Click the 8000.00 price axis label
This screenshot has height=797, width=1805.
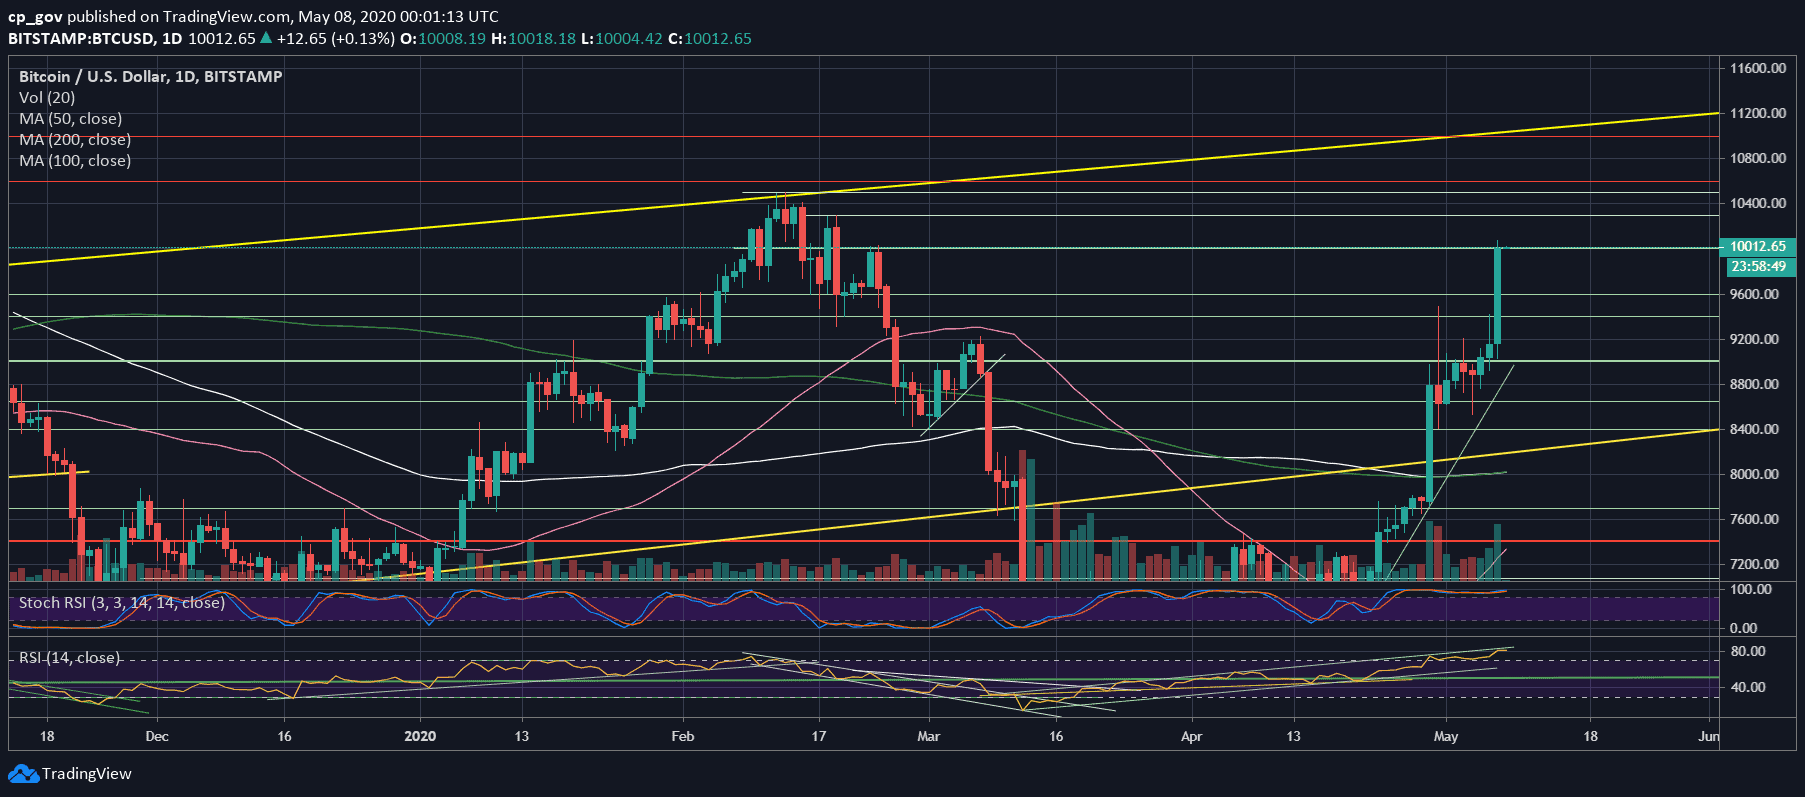[x=1755, y=474]
